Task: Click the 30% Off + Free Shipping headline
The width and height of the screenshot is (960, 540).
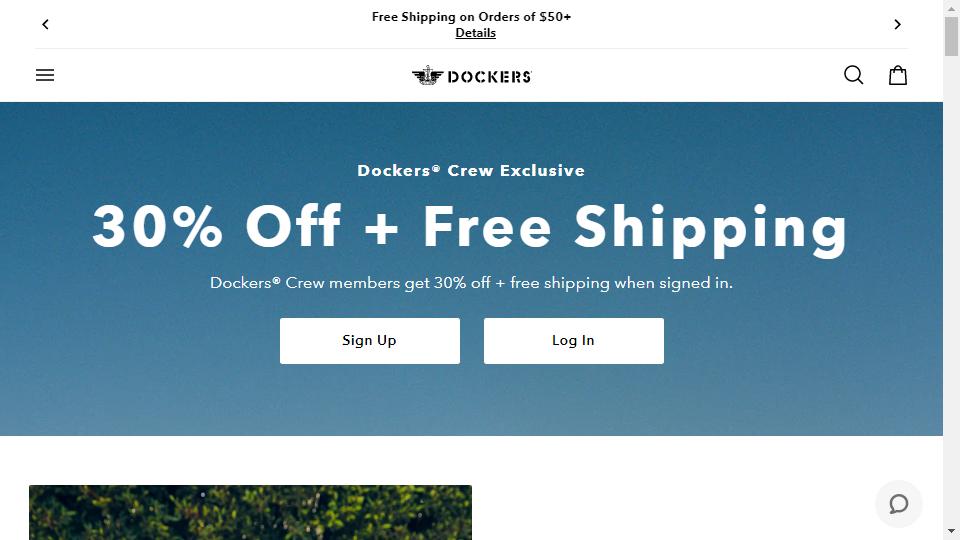Action: [x=470, y=227]
